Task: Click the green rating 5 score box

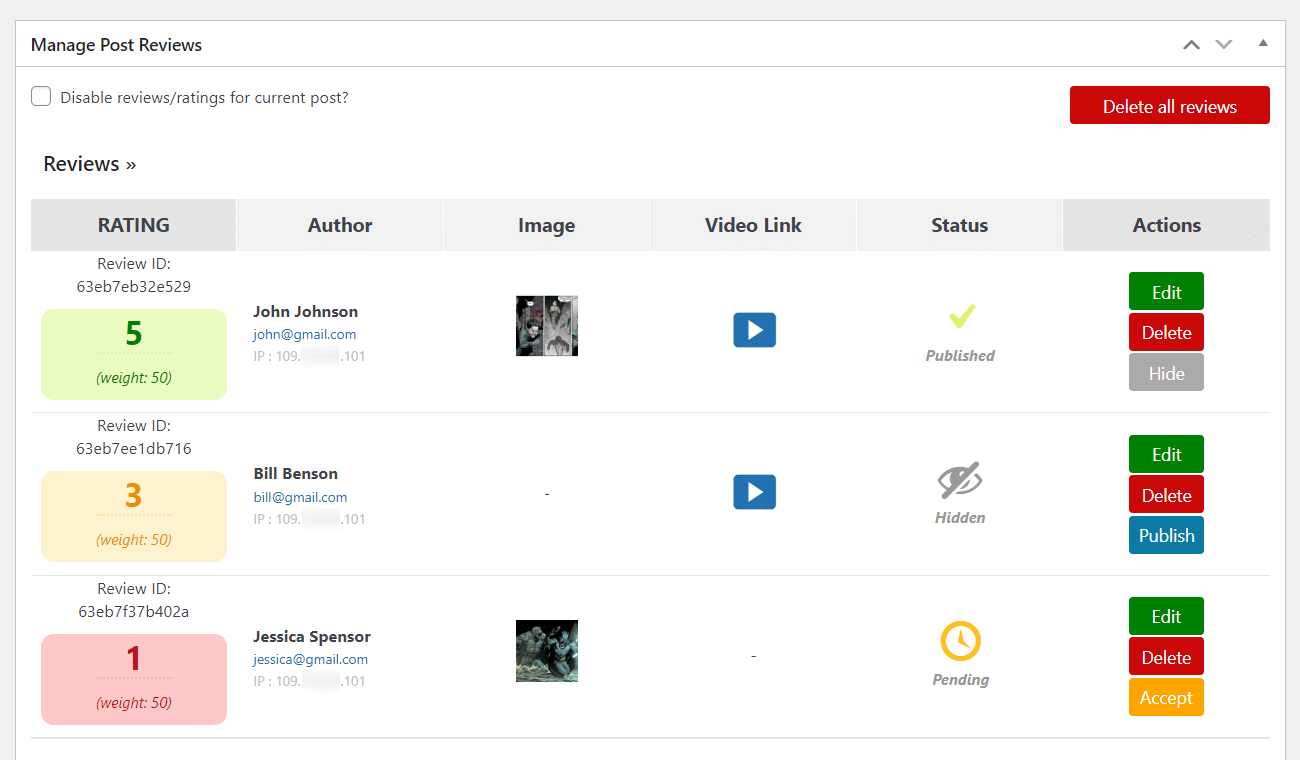Action: pos(134,354)
